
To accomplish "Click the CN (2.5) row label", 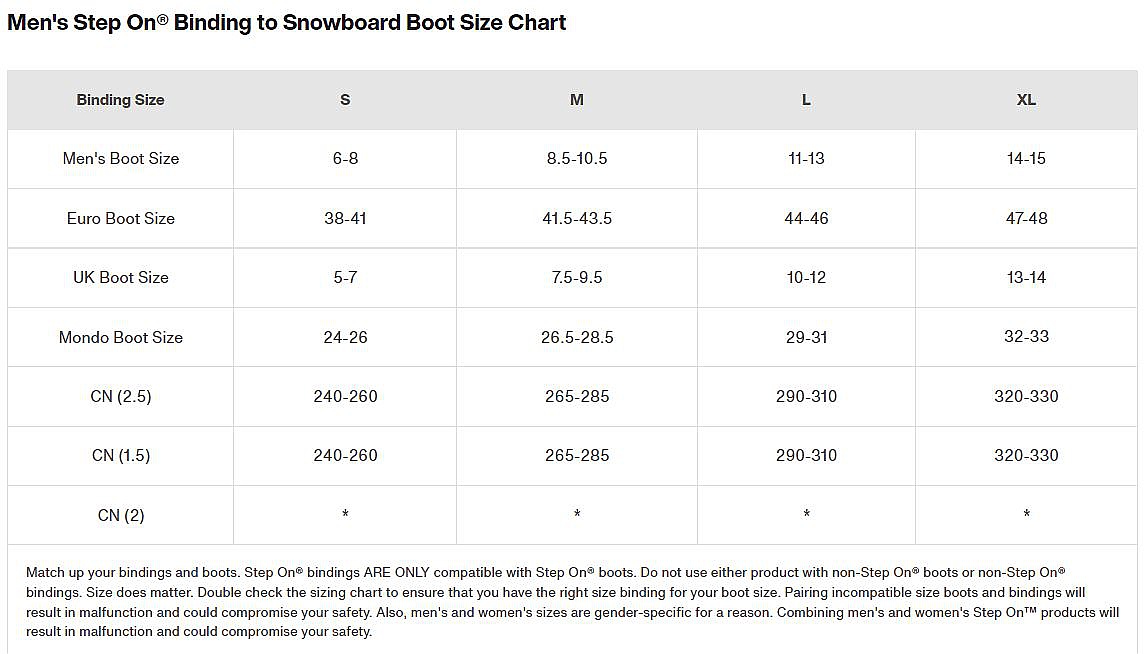I will tap(120, 396).
